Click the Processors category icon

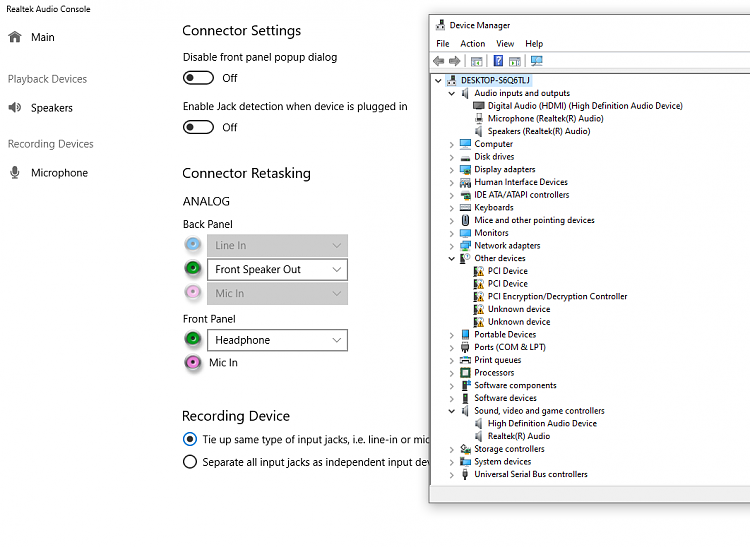coord(465,372)
